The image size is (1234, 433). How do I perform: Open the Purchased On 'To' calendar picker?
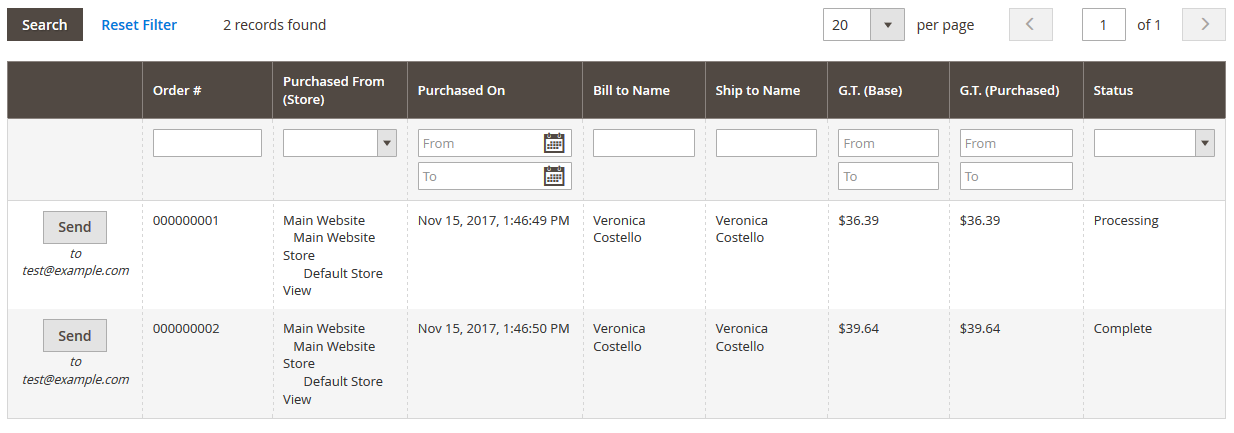click(554, 176)
